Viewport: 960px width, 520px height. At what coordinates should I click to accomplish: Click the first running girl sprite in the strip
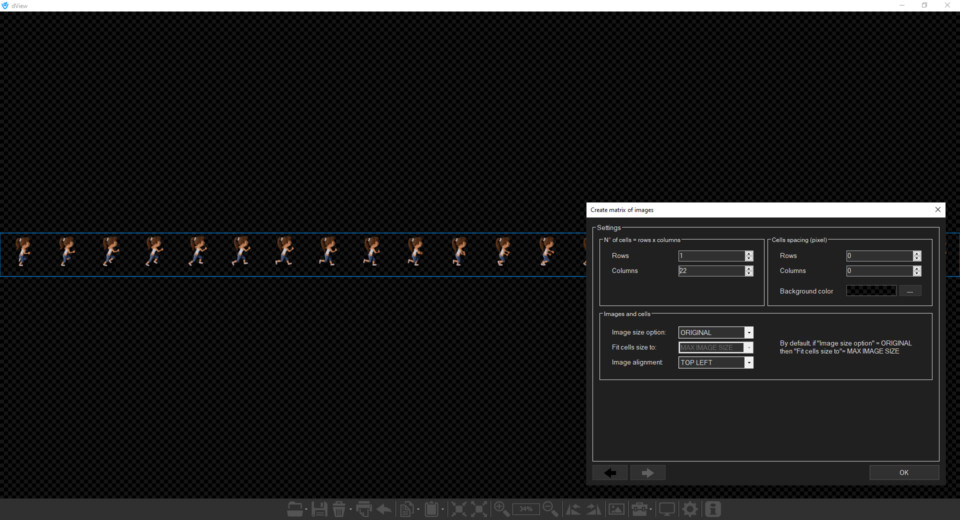(x=23, y=252)
